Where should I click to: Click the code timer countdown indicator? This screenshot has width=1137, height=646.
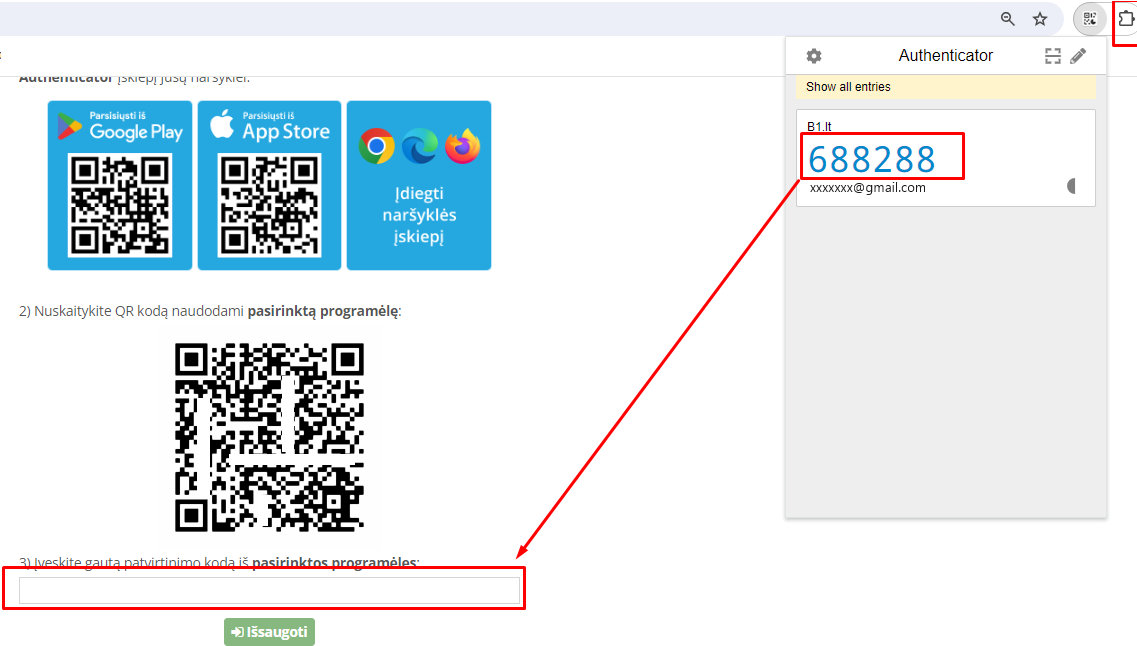pos(1072,186)
